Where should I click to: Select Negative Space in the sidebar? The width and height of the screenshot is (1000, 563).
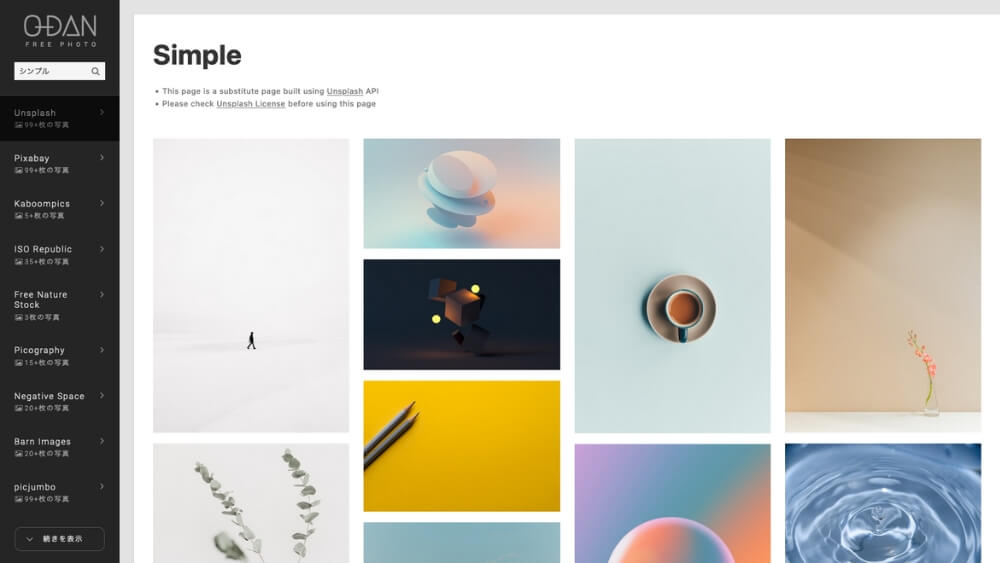59,401
